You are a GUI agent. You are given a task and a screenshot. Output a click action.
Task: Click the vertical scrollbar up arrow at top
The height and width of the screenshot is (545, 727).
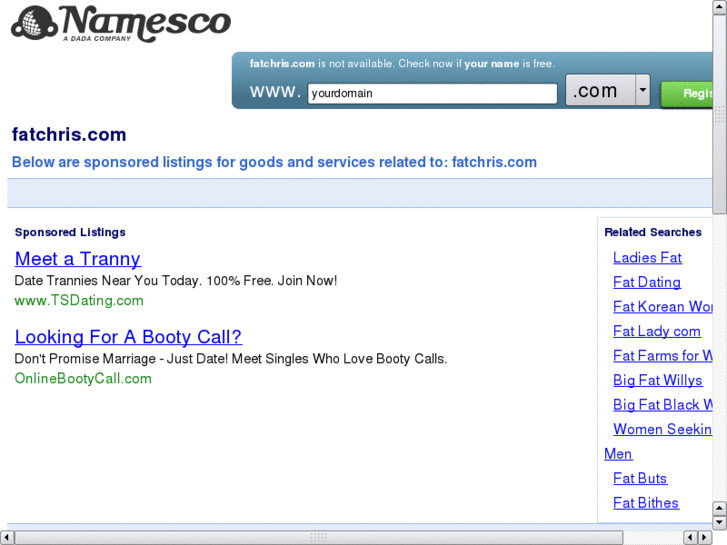720,7
